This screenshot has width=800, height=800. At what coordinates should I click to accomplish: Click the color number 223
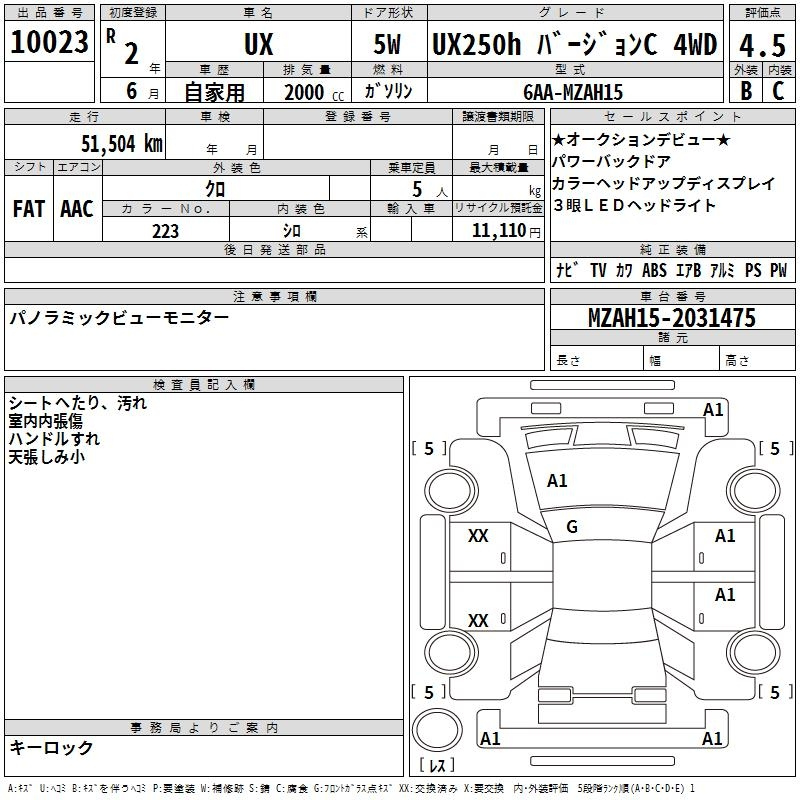click(165, 231)
